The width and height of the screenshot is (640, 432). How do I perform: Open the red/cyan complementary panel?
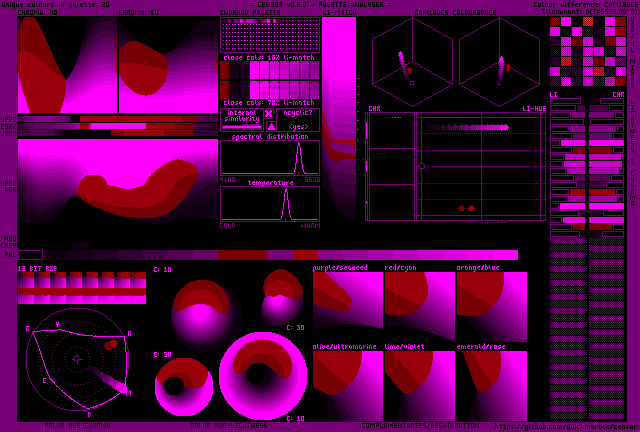(419, 300)
